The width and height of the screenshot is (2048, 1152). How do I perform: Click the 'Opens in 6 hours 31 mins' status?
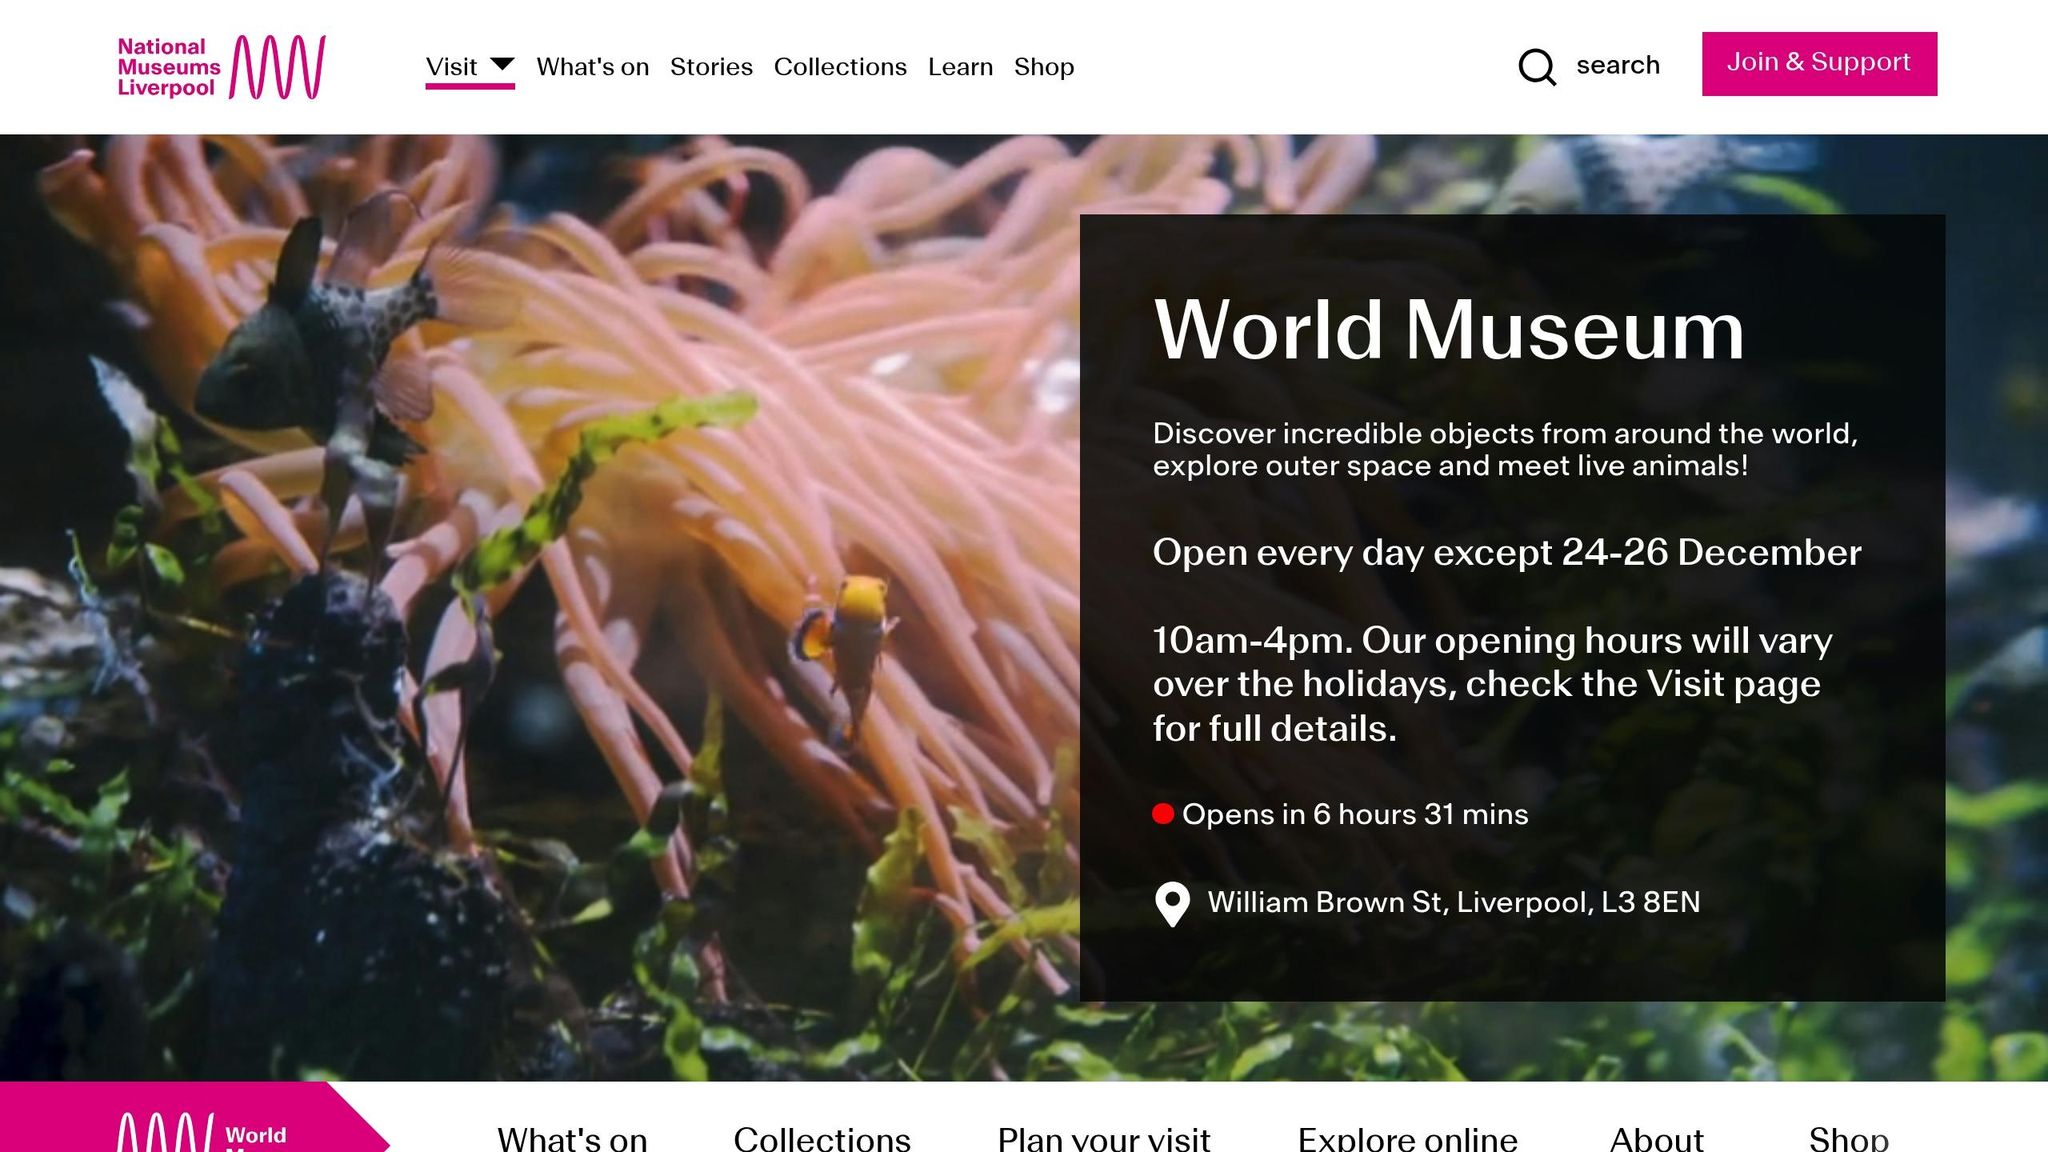[1355, 813]
